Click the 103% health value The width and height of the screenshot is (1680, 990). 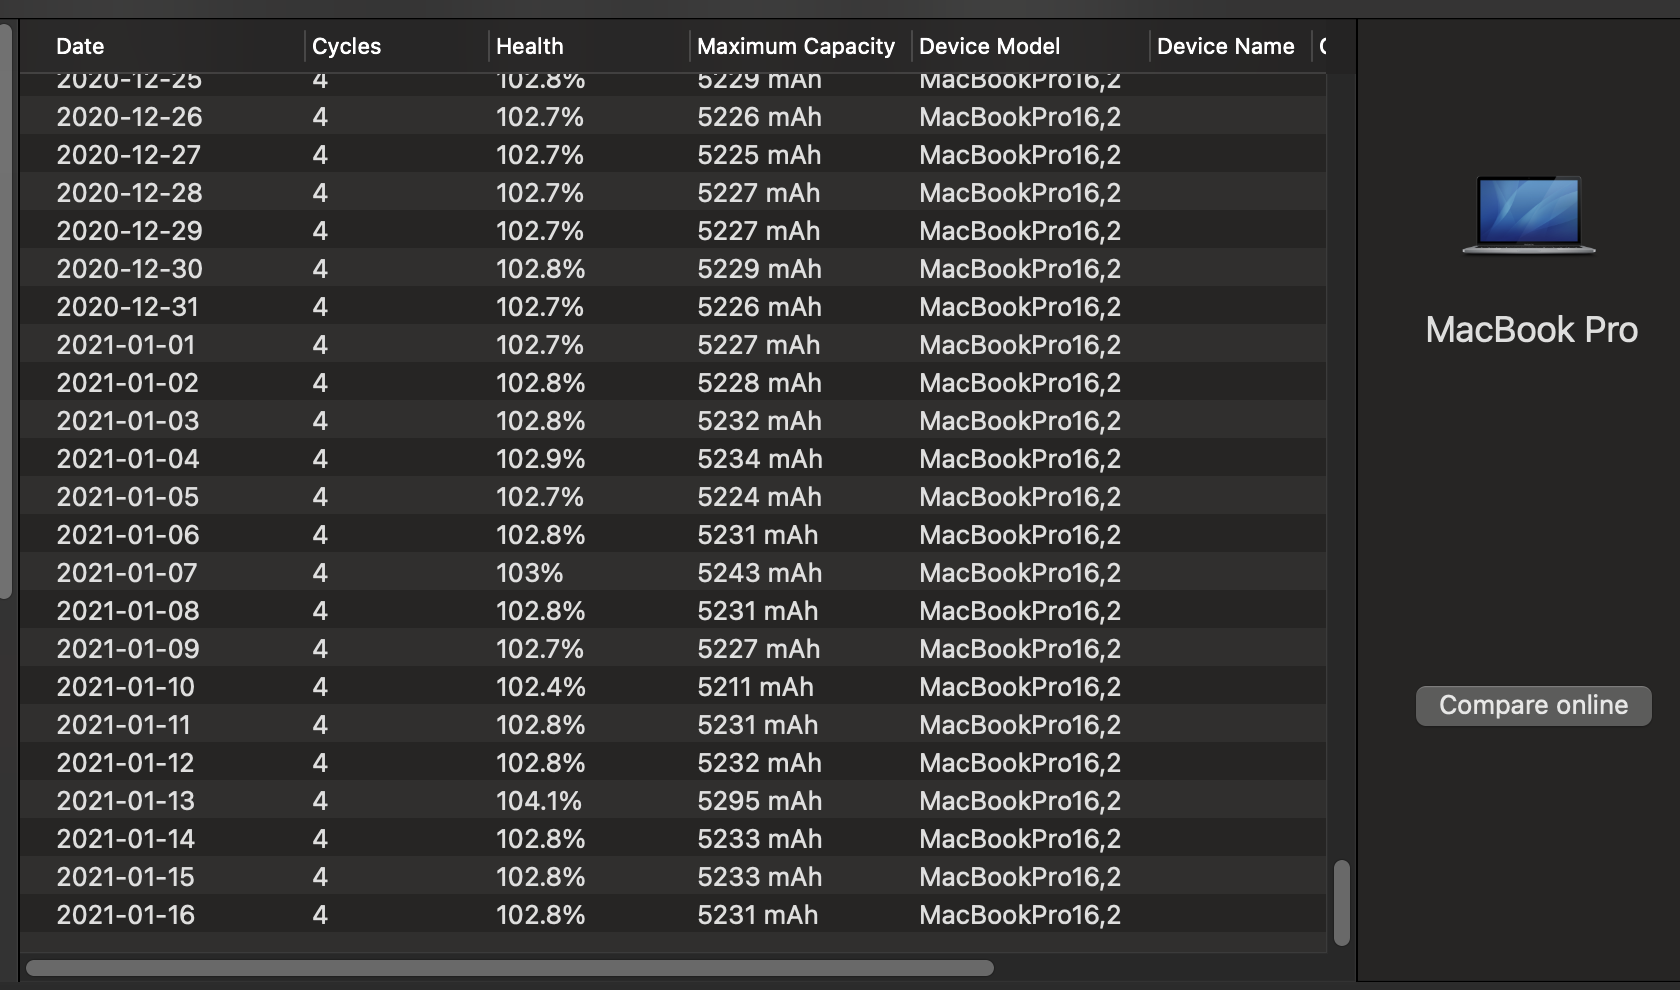pyautogui.click(x=529, y=573)
